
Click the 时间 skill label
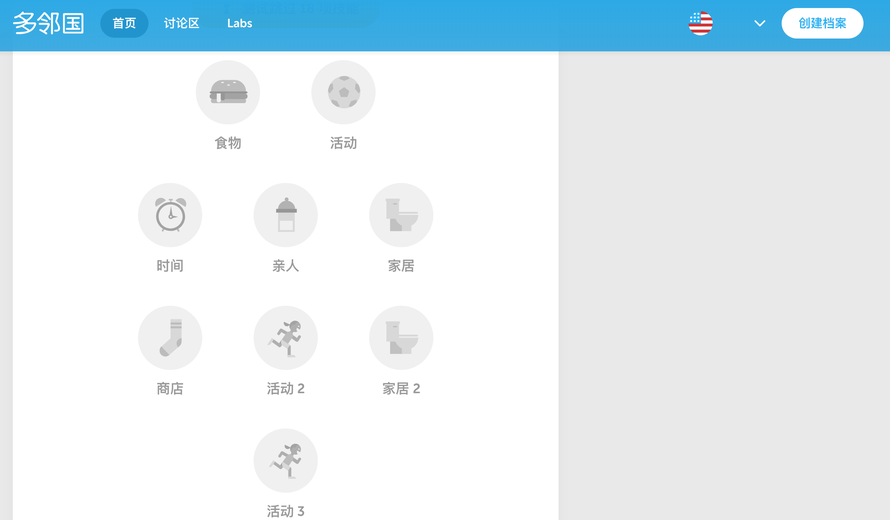pyautogui.click(x=170, y=266)
